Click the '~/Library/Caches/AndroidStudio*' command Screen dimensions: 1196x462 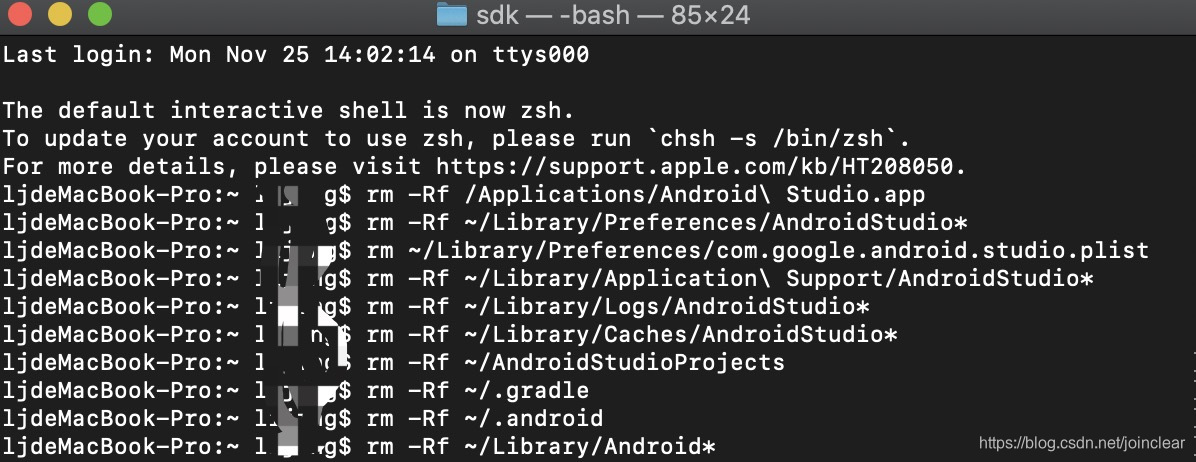coord(632,334)
